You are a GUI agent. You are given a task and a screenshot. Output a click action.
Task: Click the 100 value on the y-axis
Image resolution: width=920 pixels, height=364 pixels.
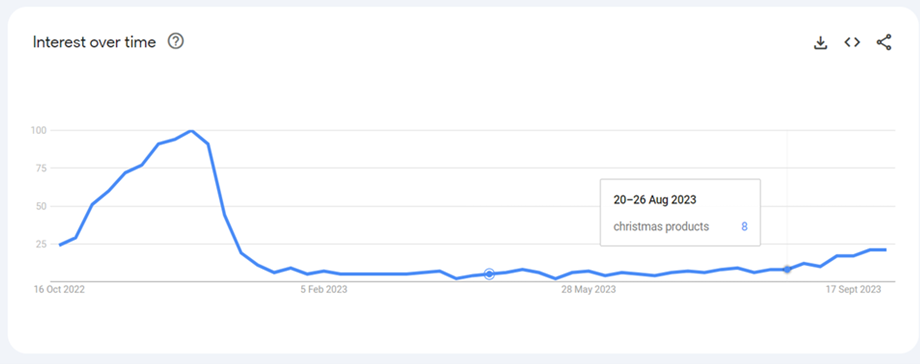click(39, 130)
